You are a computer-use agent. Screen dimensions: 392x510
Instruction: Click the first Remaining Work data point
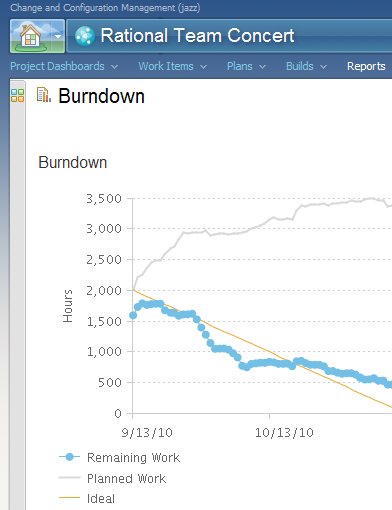pyautogui.click(x=133, y=315)
